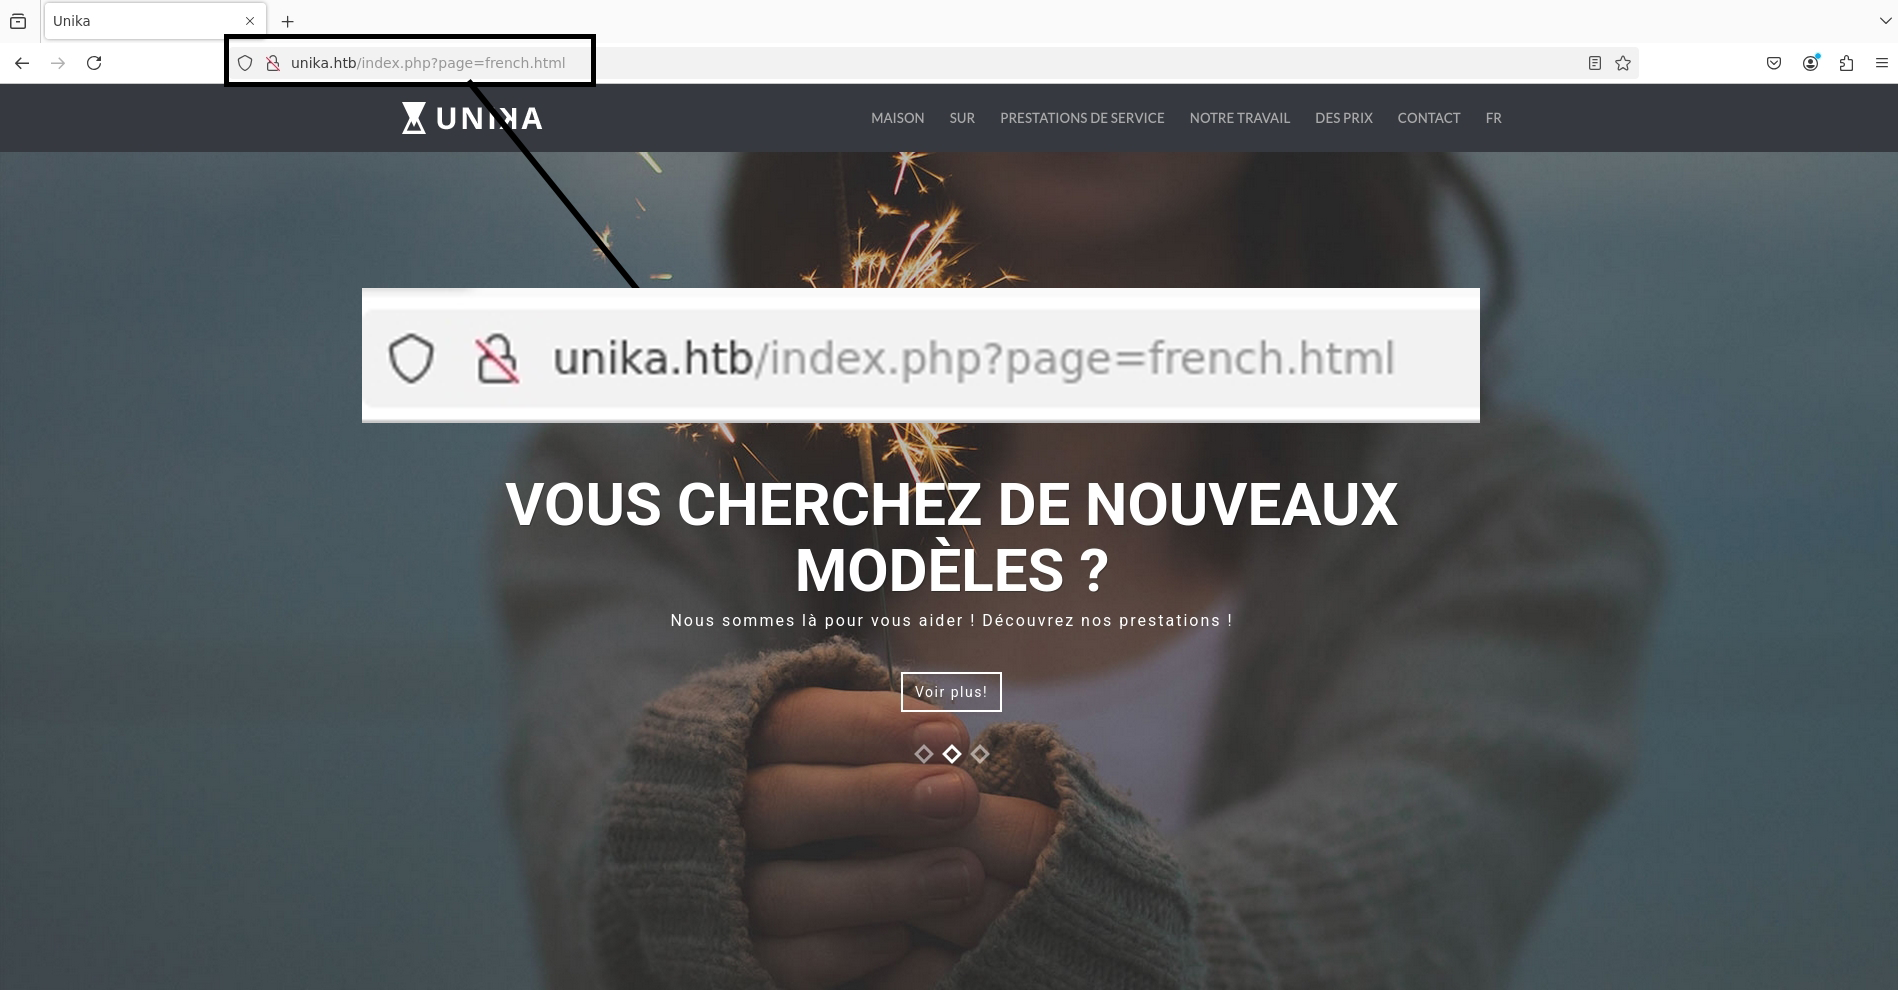This screenshot has width=1898, height=990.
Task: Save to Pocket icon in toolbar
Action: [x=1774, y=63]
